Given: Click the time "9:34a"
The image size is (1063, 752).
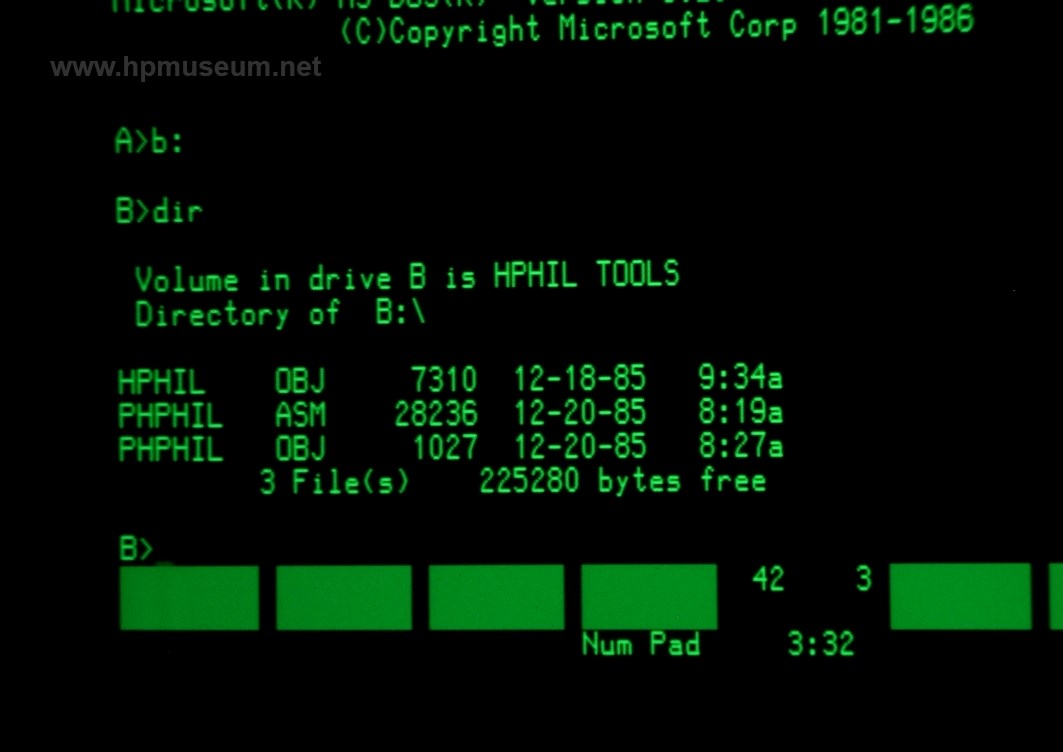Looking at the screenshot, I should click(740, 377).
